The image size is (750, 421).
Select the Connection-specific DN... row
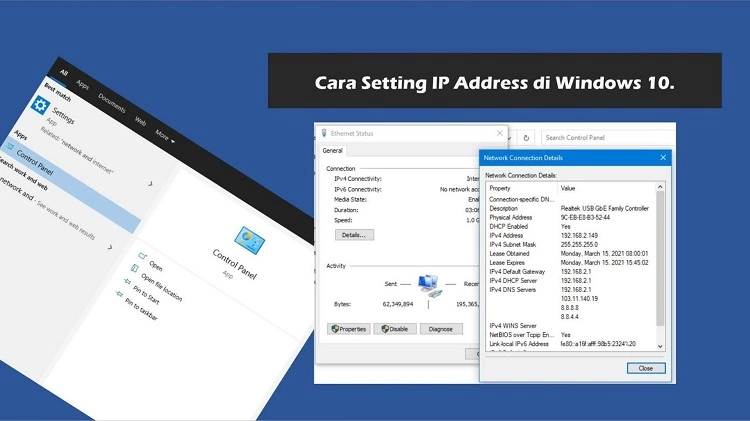tap(571, 199)
